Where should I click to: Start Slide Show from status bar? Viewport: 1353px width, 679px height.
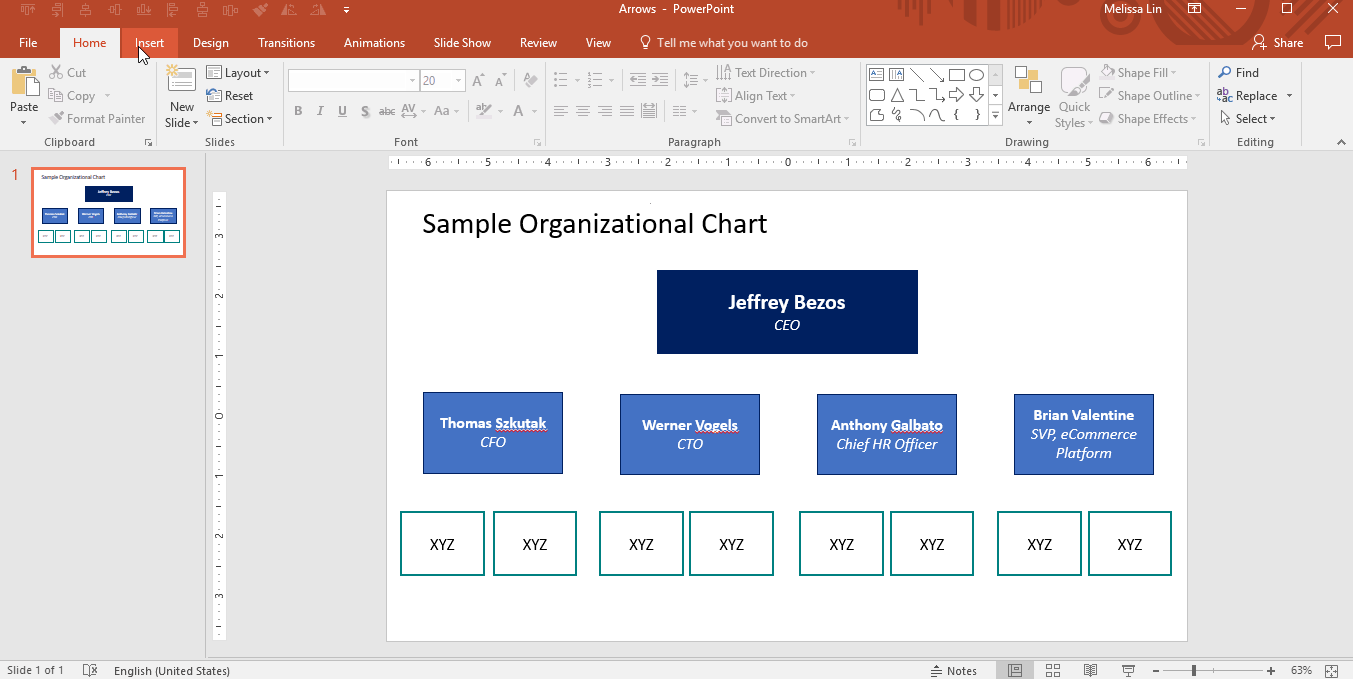point(1128,670)
